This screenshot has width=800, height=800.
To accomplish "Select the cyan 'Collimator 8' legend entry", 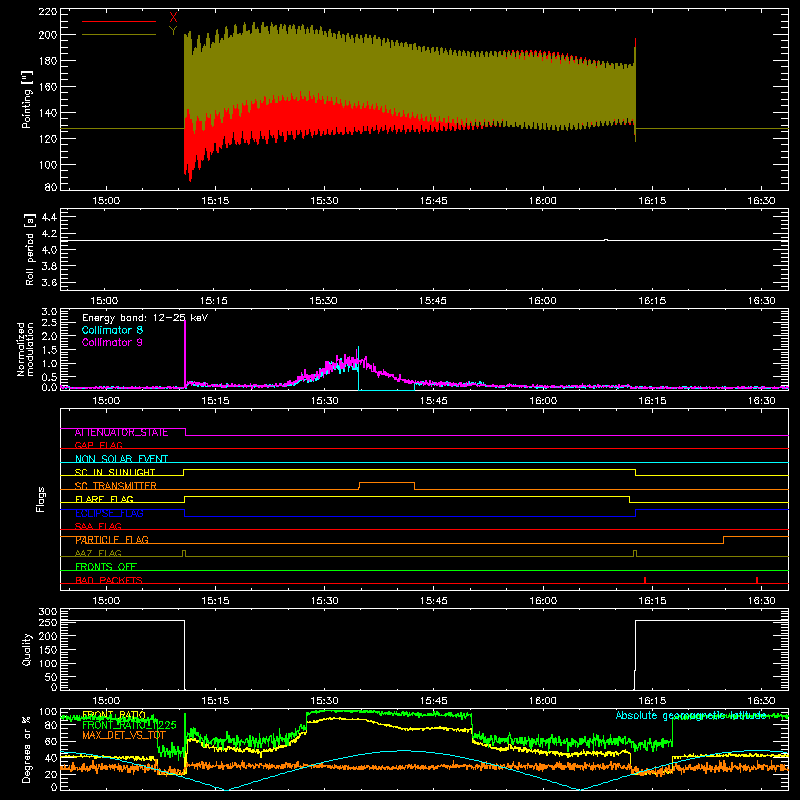I will point(112,330).
